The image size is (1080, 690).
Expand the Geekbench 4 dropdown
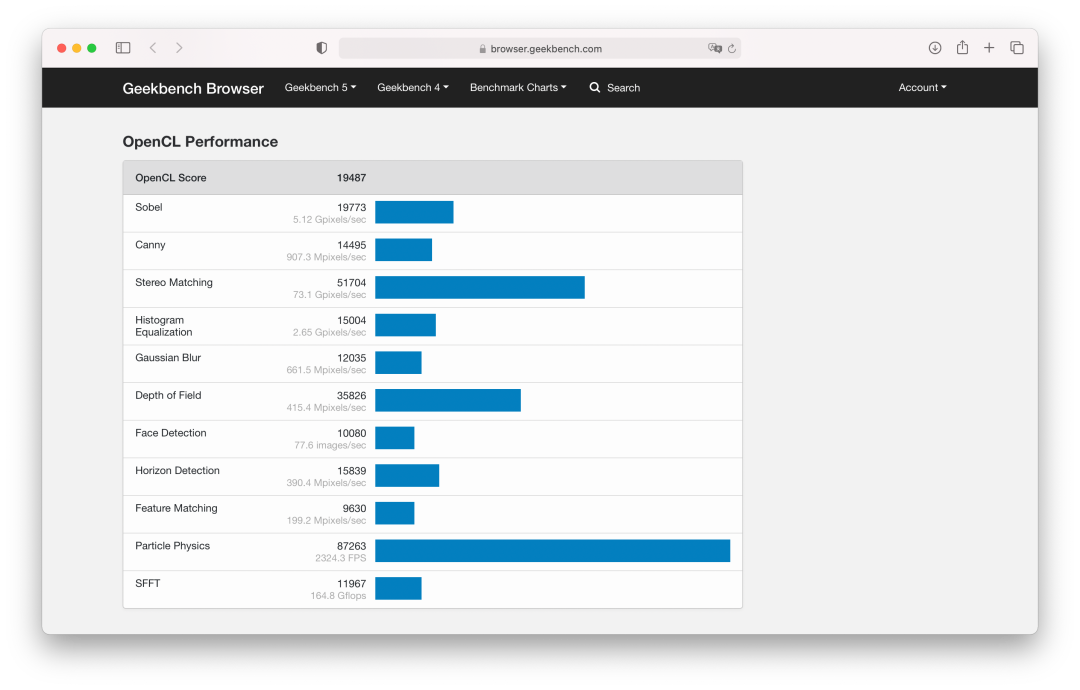412,88
